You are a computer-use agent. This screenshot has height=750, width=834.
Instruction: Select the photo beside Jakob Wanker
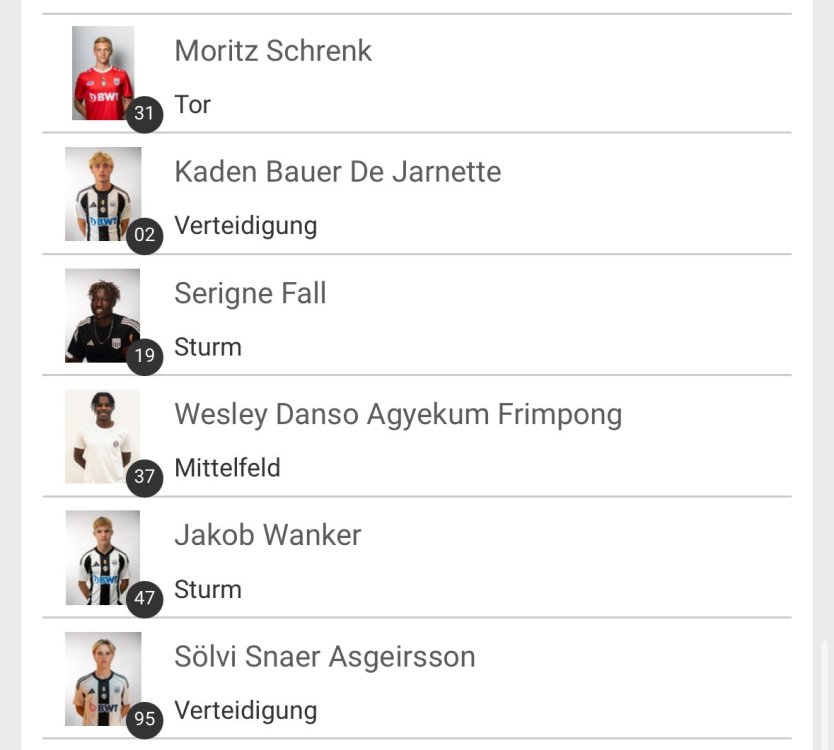pyautogui.click(x=102, y=557)
